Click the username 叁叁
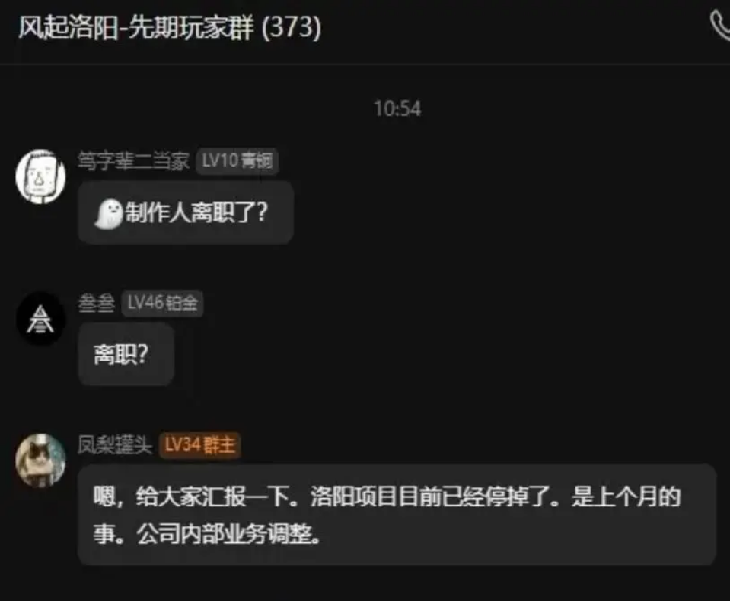The image size is (730, 601). coord(96,303)
